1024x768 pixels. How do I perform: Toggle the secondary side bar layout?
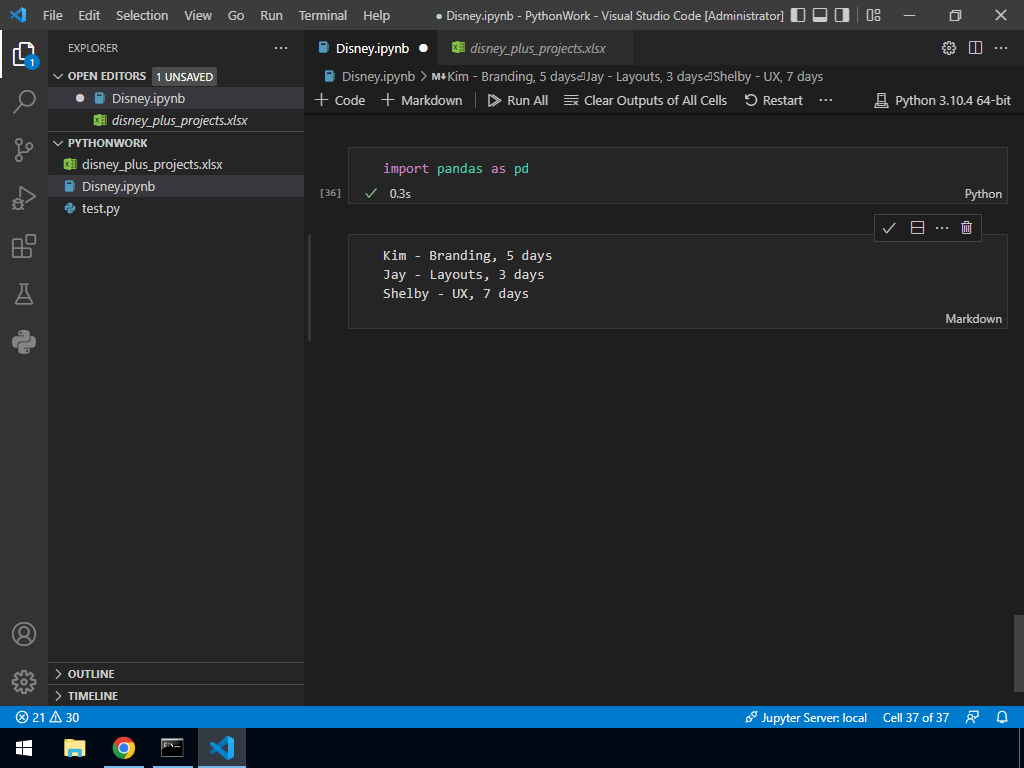(842, 16)
